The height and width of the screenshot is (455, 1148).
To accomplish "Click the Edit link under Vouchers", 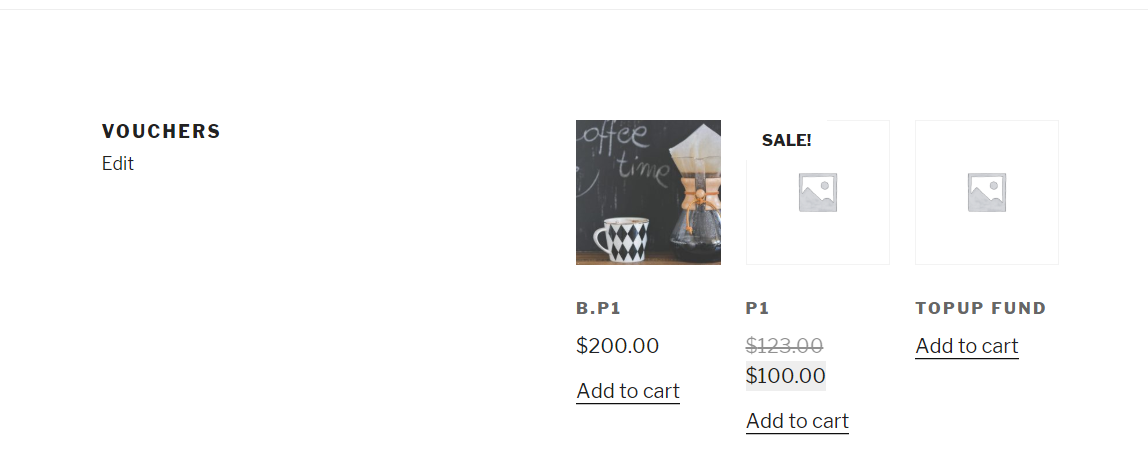I will tap(118, 163).
